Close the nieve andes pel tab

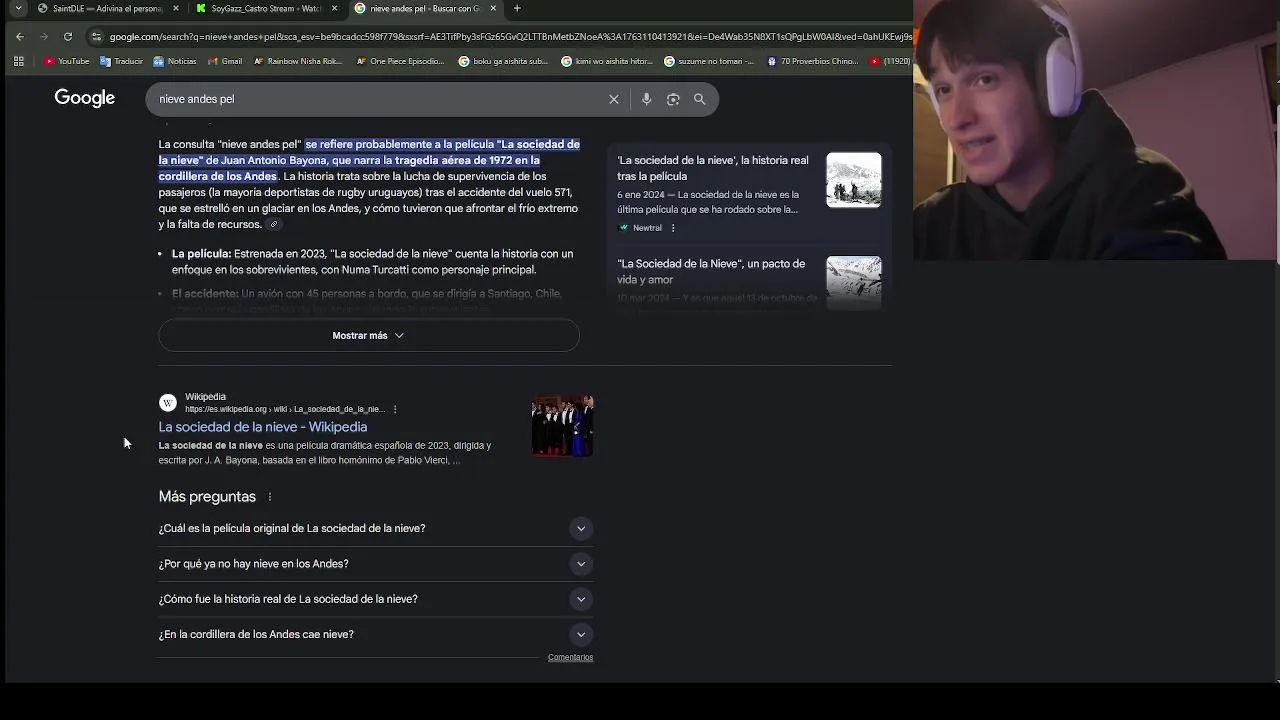point(493,8)
